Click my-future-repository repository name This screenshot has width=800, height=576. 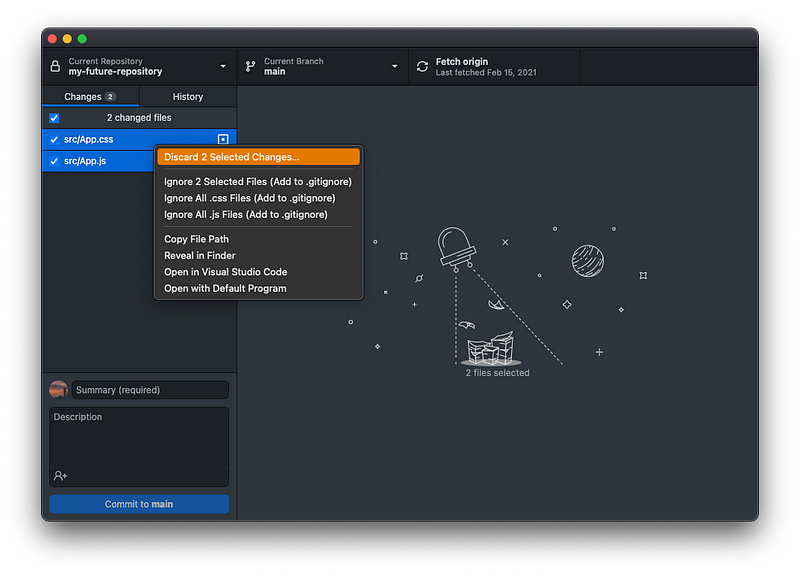point(115,71)
